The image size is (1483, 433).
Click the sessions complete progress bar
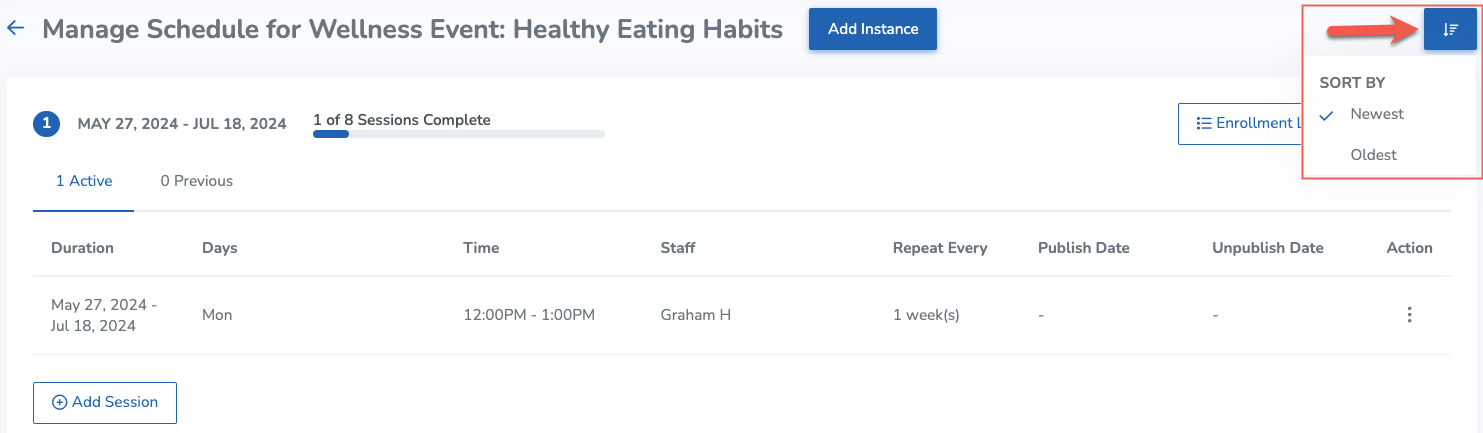click(459, 134)
